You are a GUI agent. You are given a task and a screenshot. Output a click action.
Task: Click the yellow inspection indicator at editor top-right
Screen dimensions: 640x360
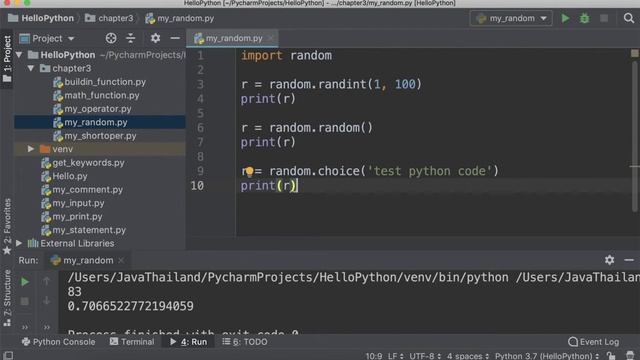634,53
